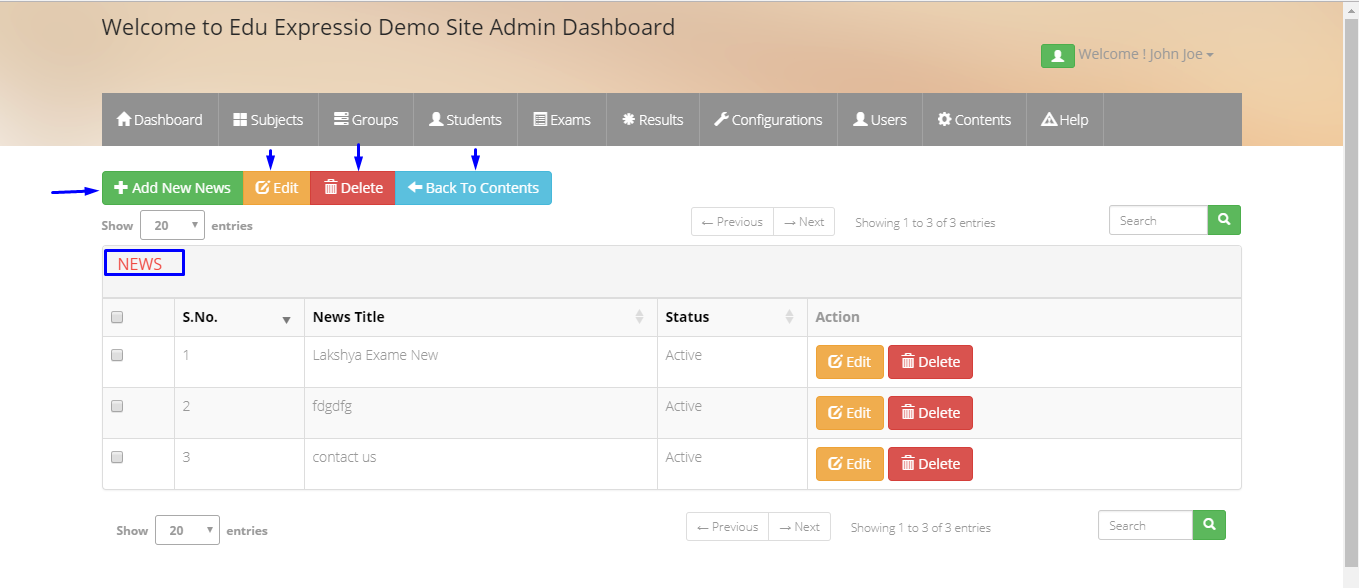
Task: Open Contents from the gear icon
Action: pos(944,119)
